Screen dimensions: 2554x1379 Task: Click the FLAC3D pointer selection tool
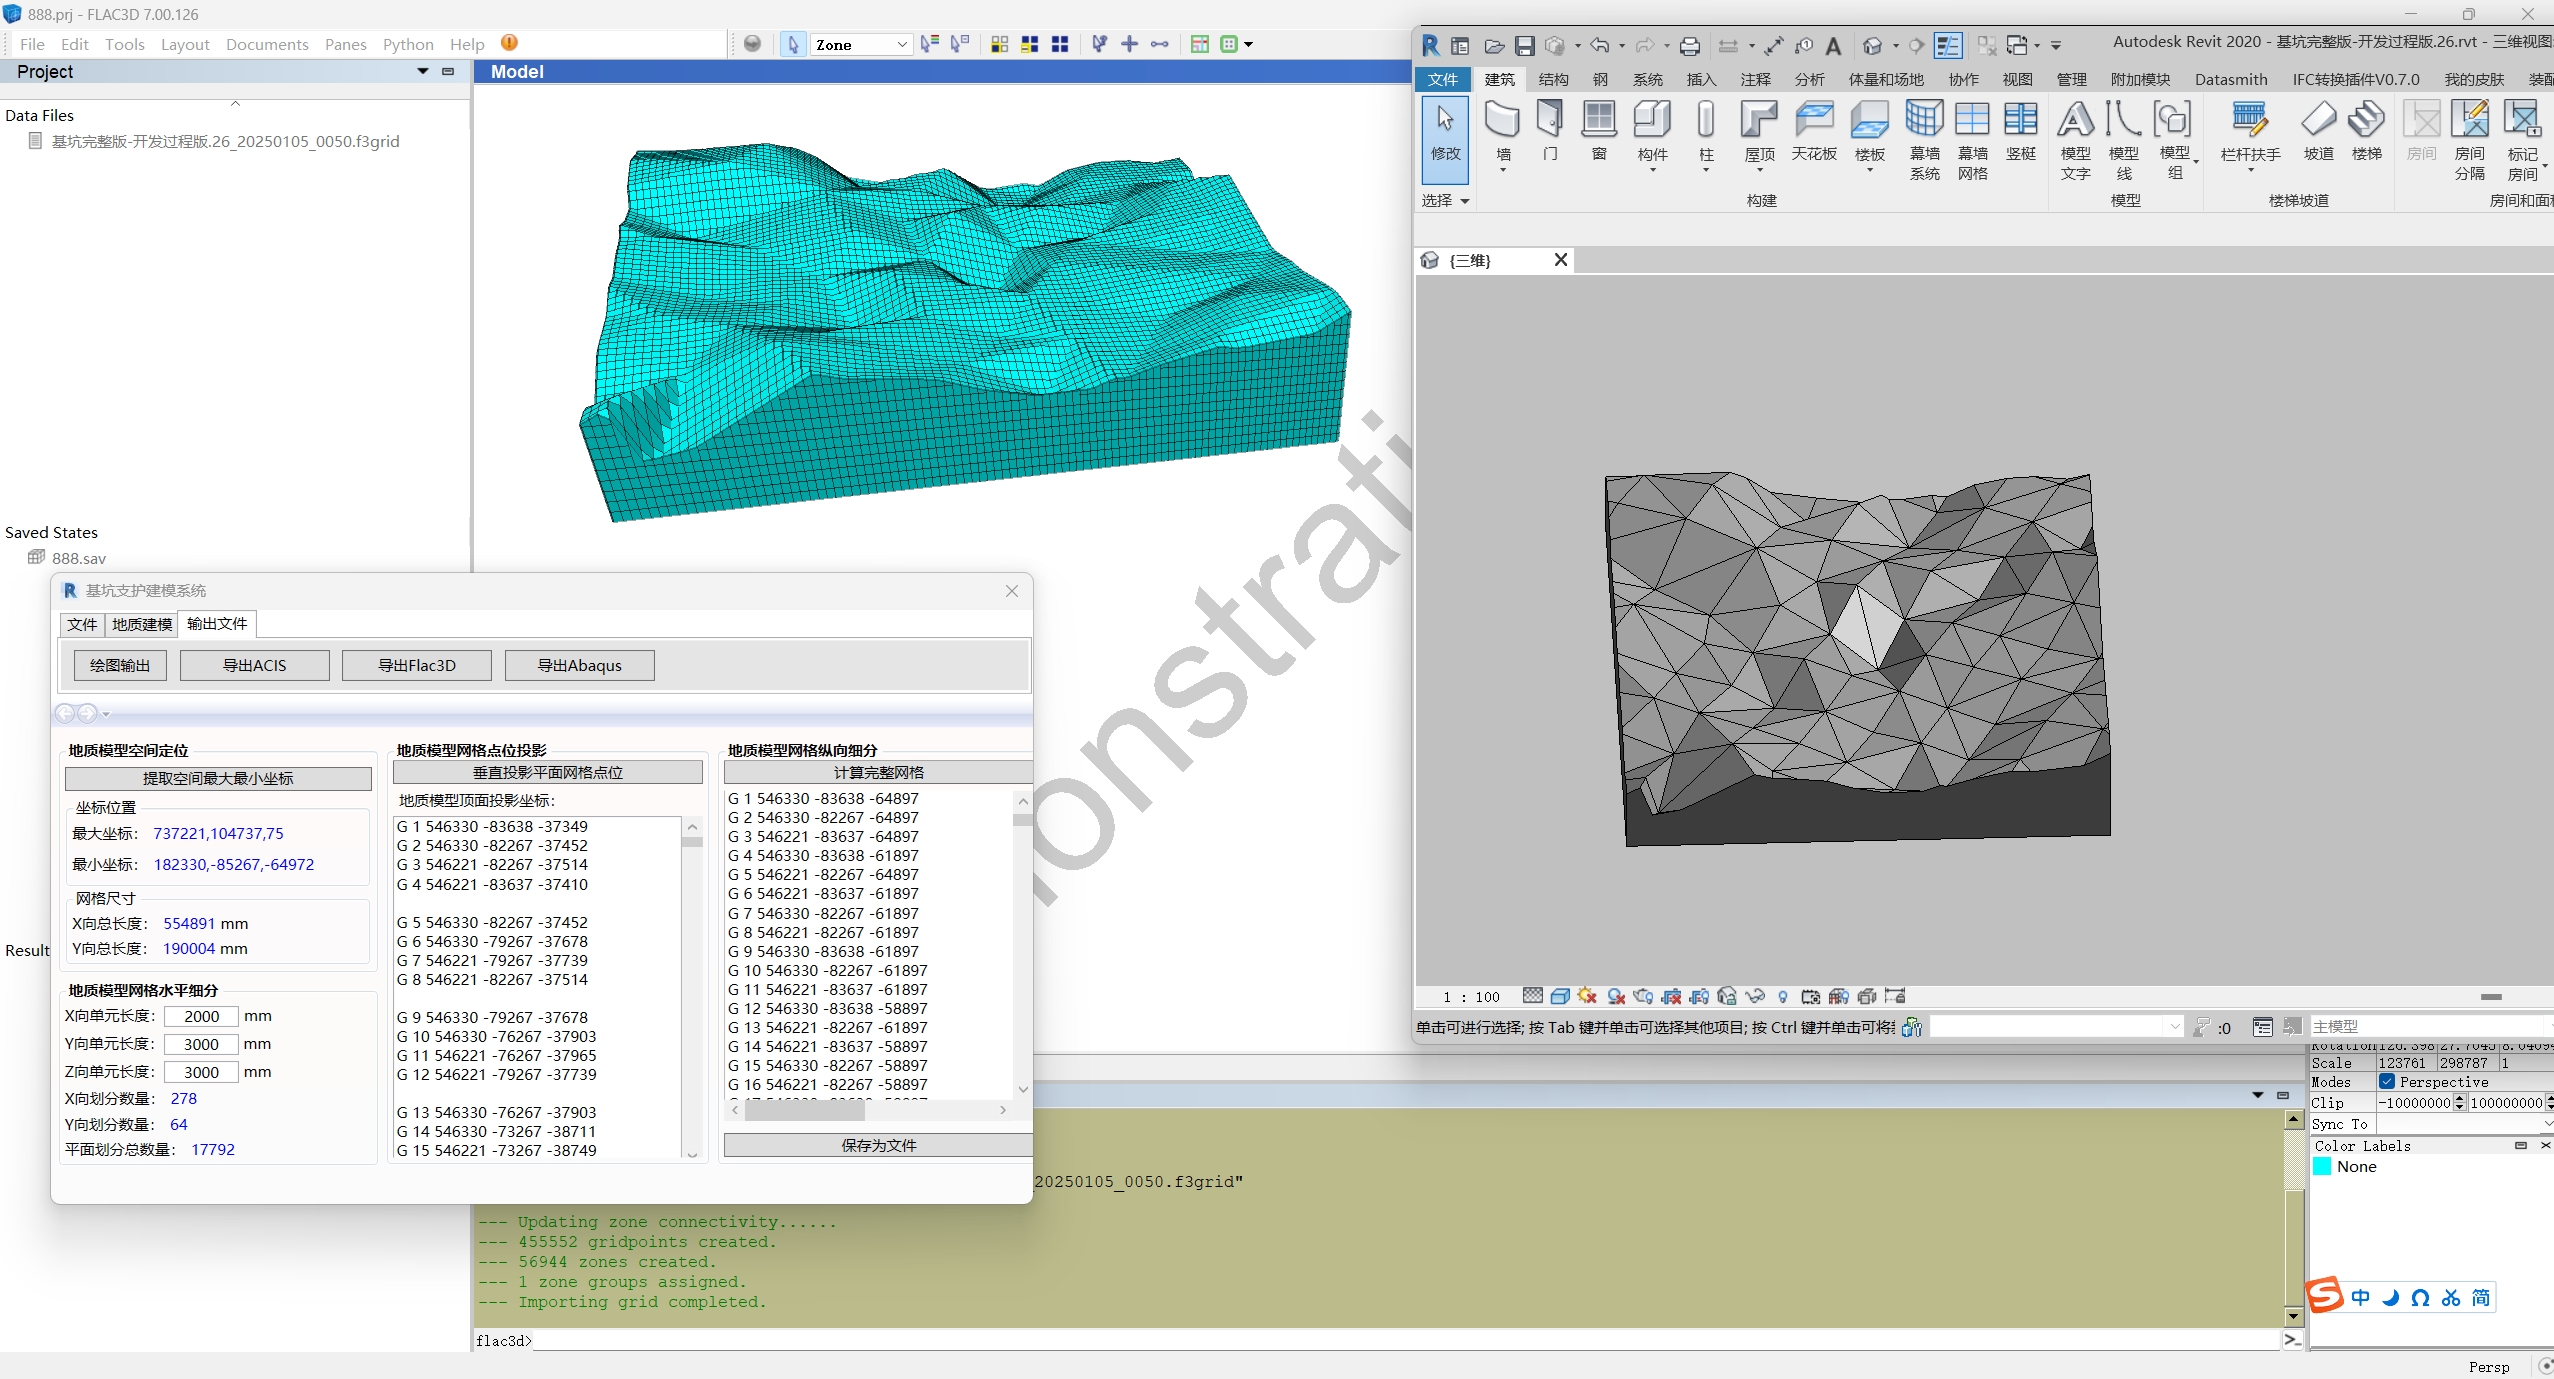793,44
